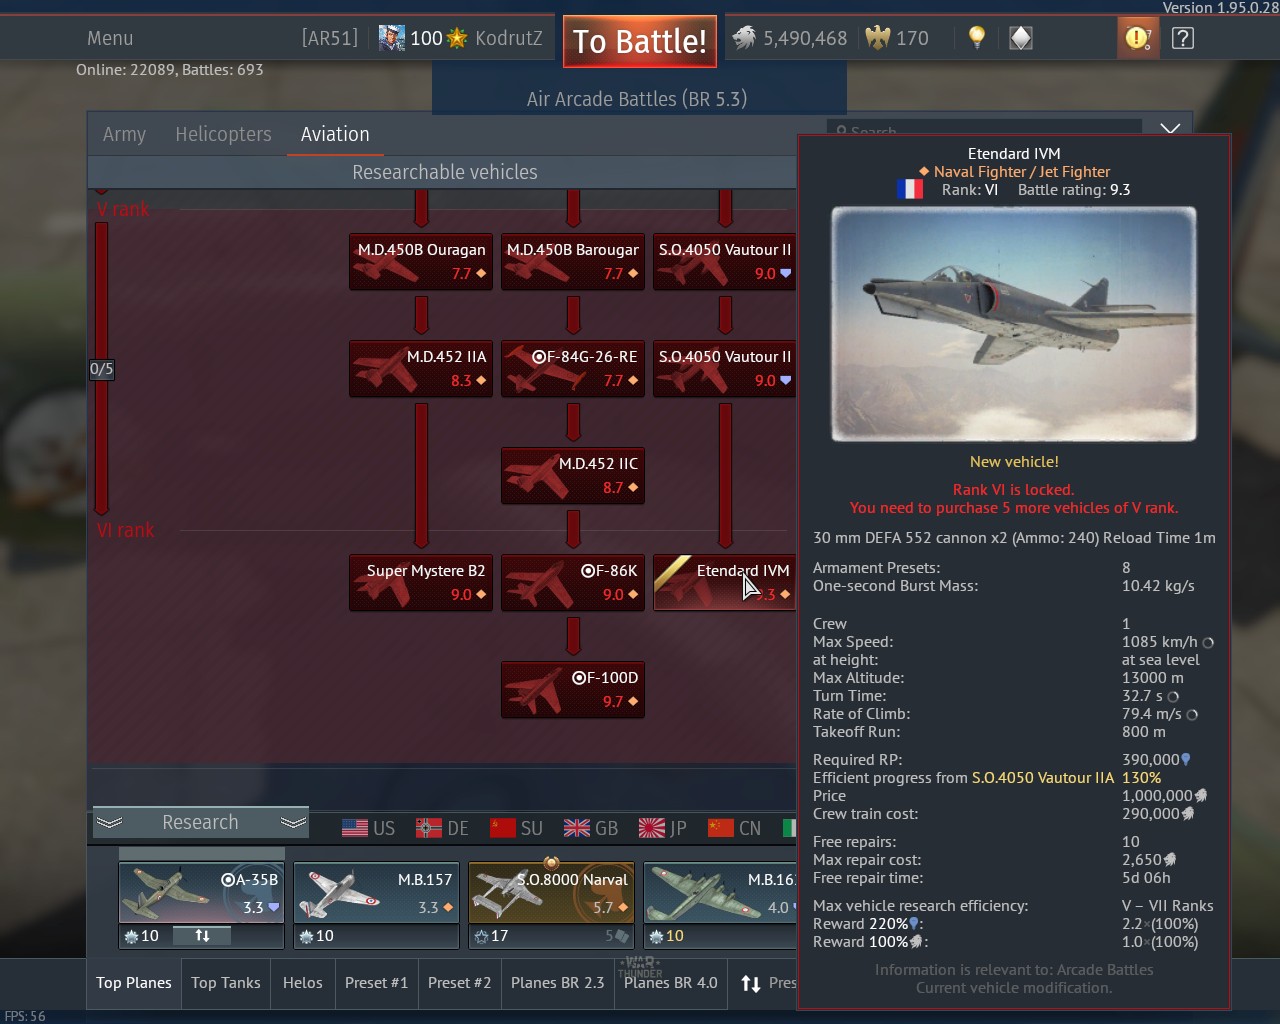Select the Aviation tab
The image size is (1280, 1024).
[335, 134]
